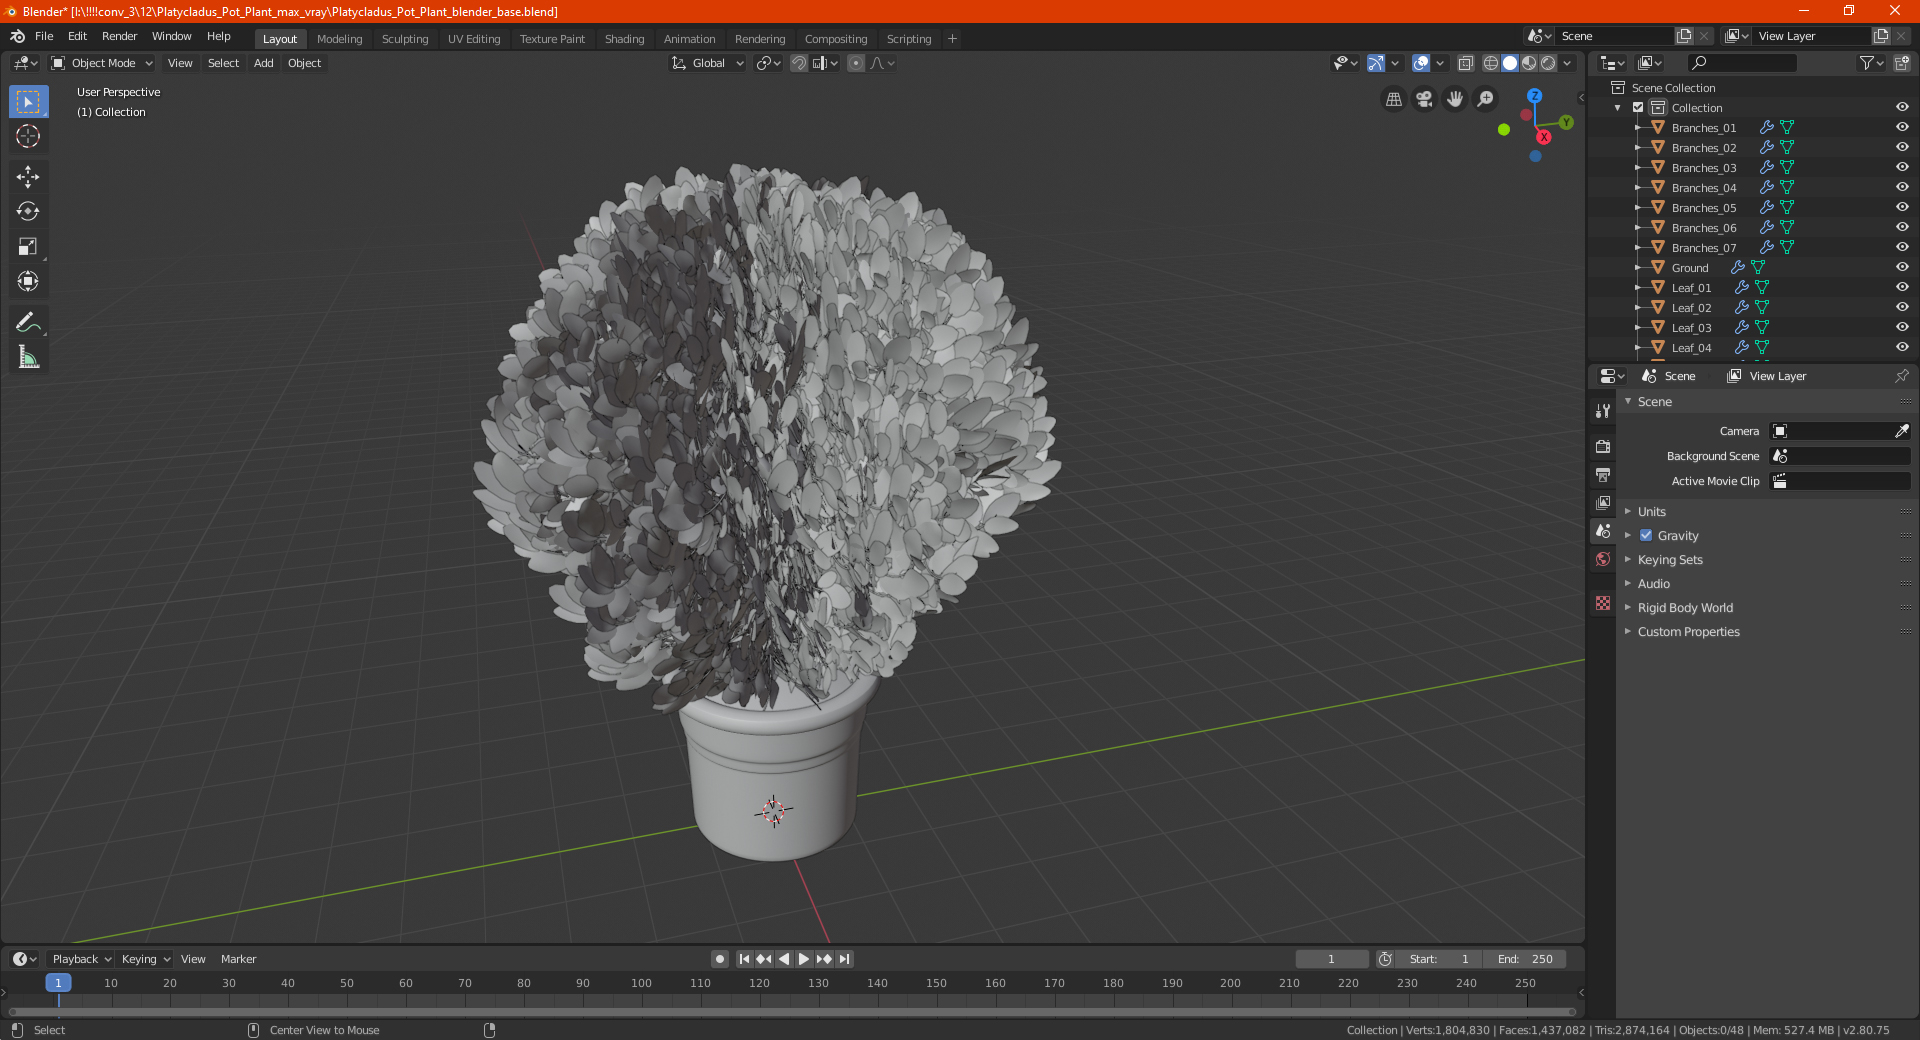Screen dimensions: 1920x1040
Task: Choose the Measure tool
Action: pyautogui.click(x=28, y=357)
